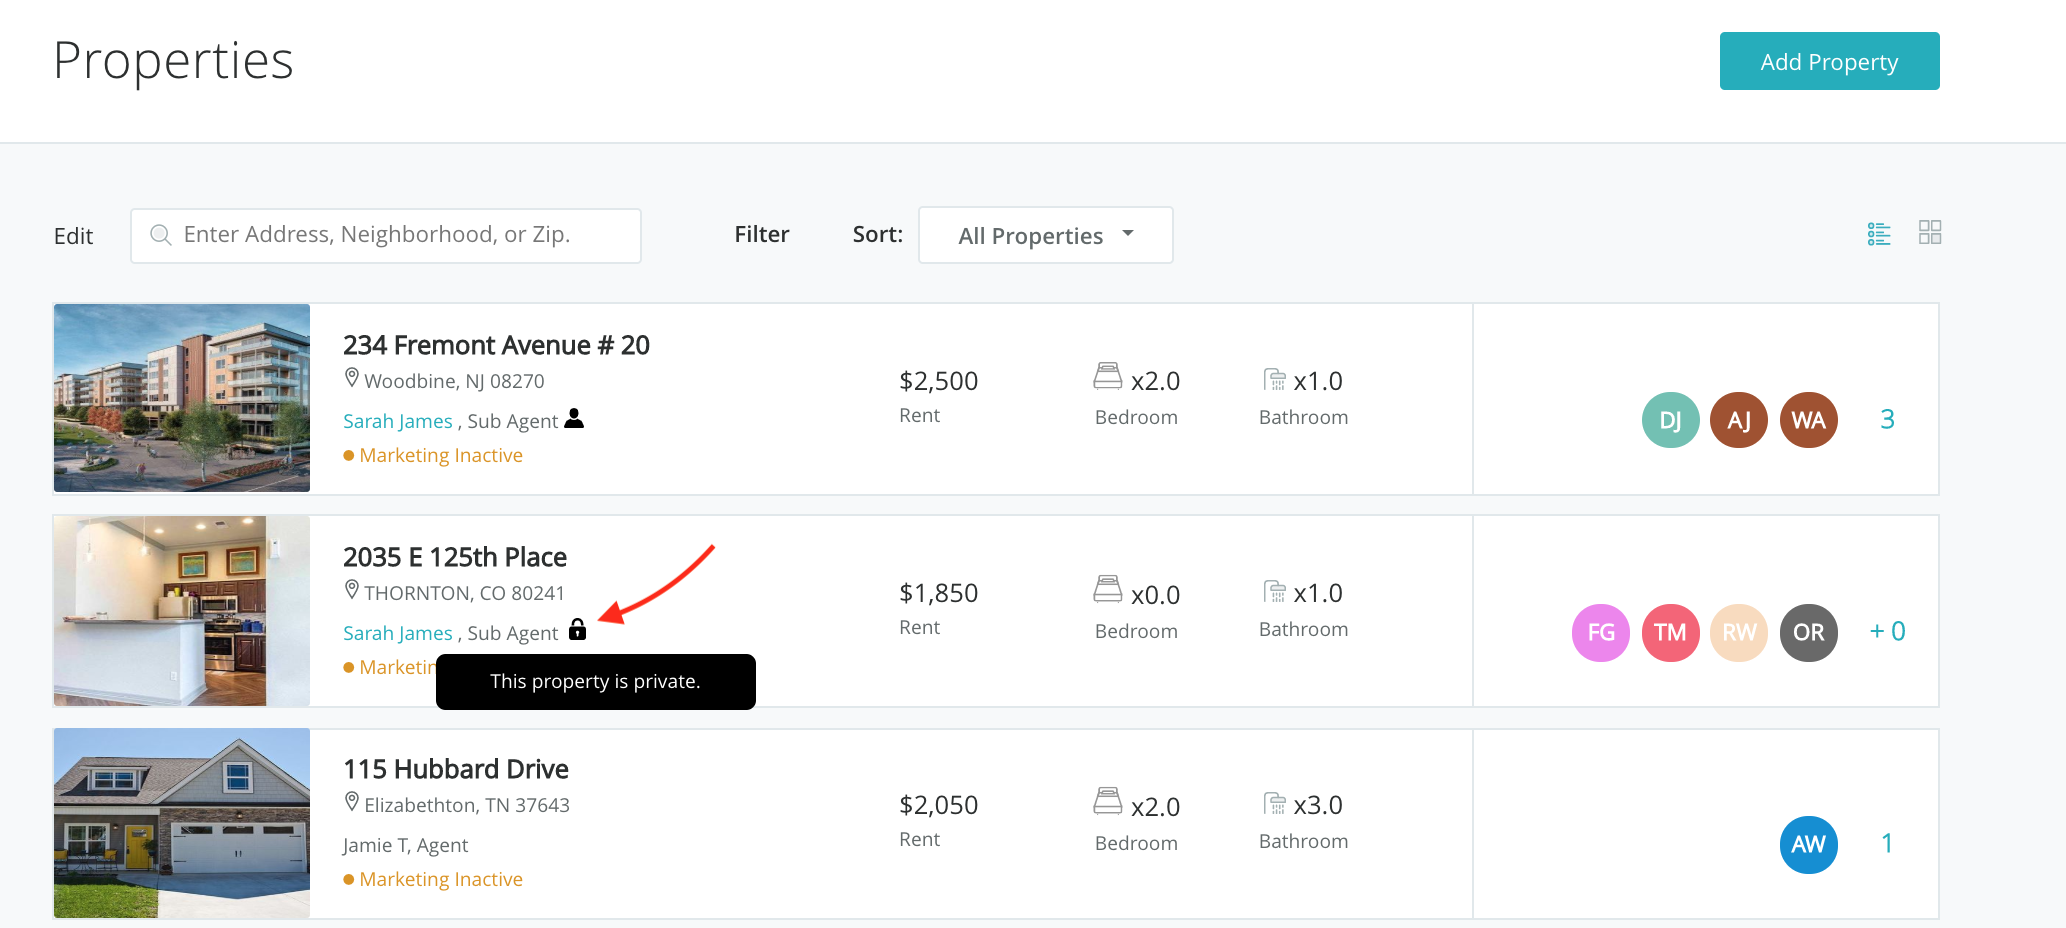Click Edit next to the search box
Screen dimensions: 2066x928
tap(73, 237)
